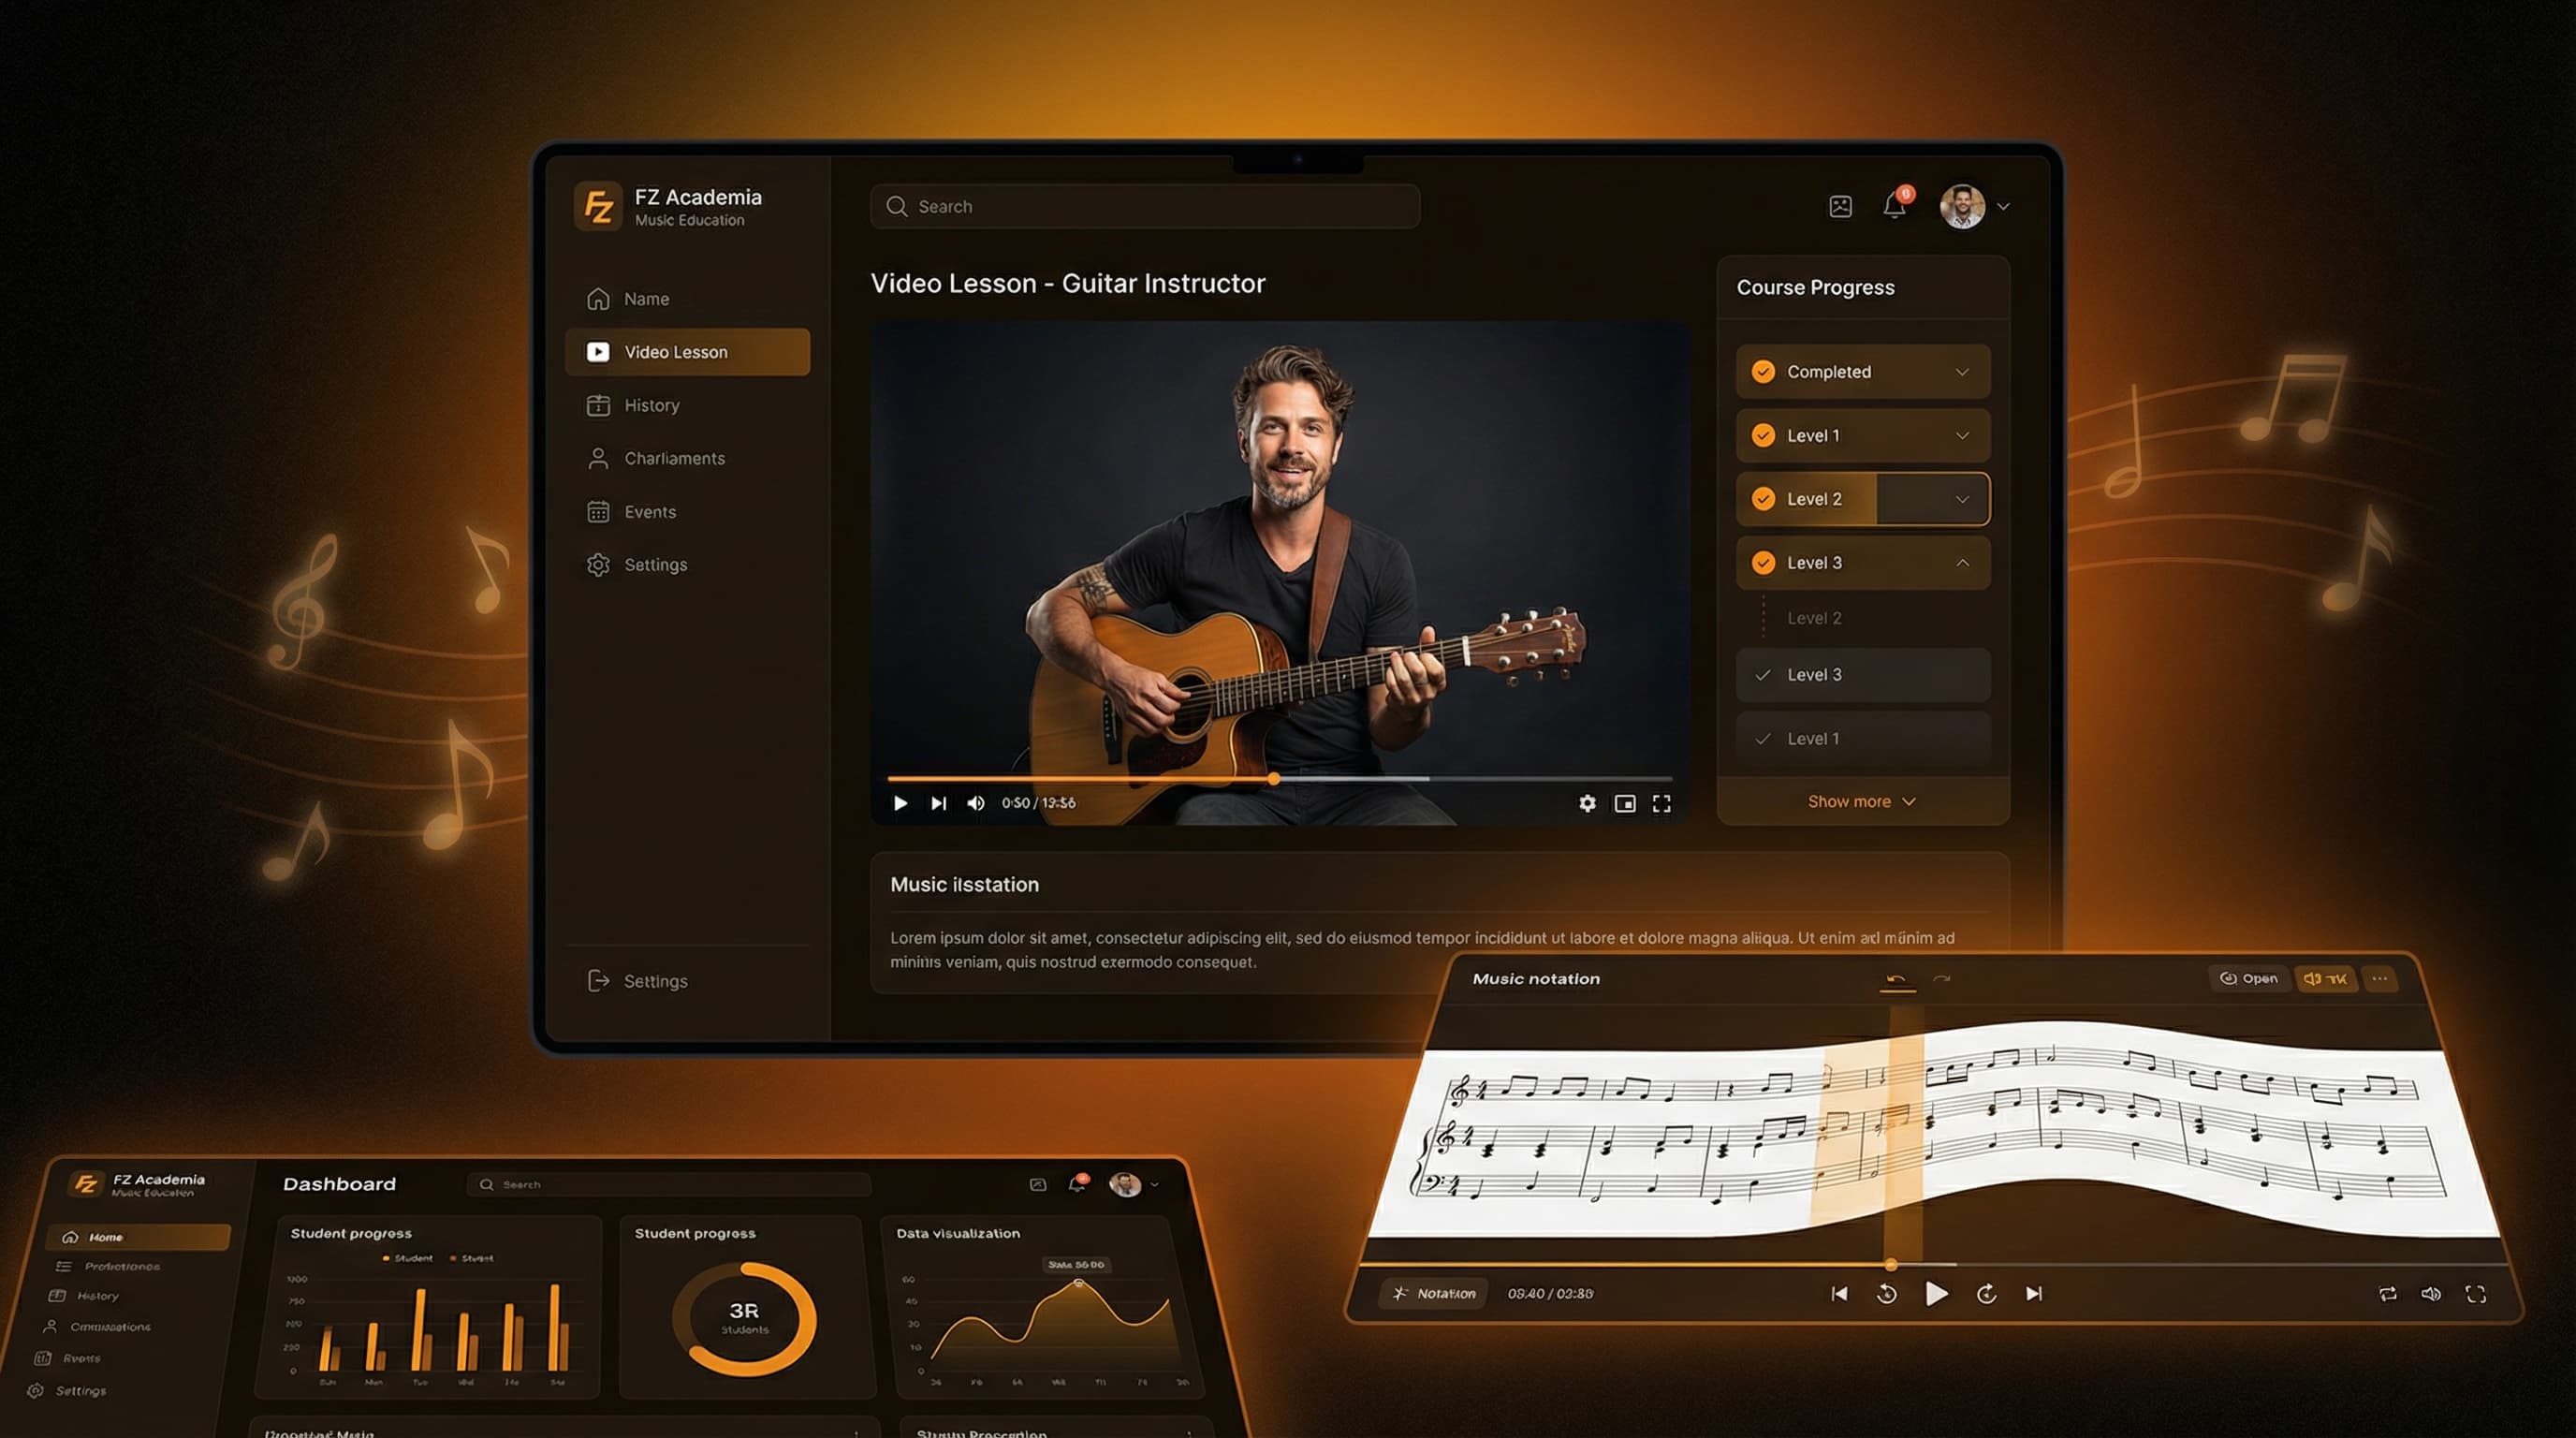Image resolution: width=2576 pixels, height=1438 pixels.
Task: Toggle the Level 1 orange checkmark
Action: coord(1763,436)
